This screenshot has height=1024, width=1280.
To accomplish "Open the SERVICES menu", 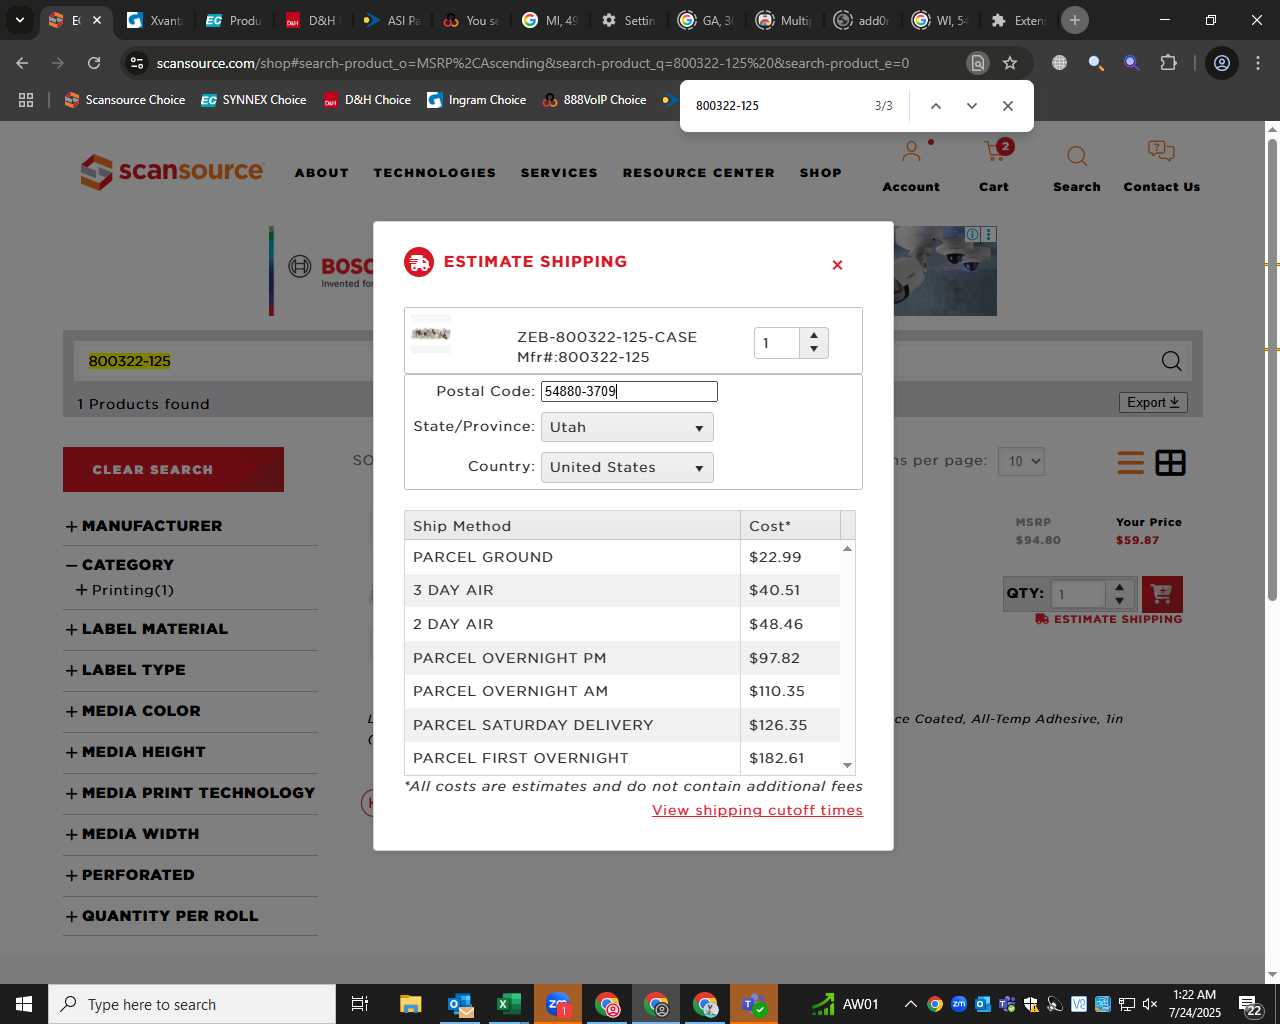I will pyautogui.click(x=559, y=173).
